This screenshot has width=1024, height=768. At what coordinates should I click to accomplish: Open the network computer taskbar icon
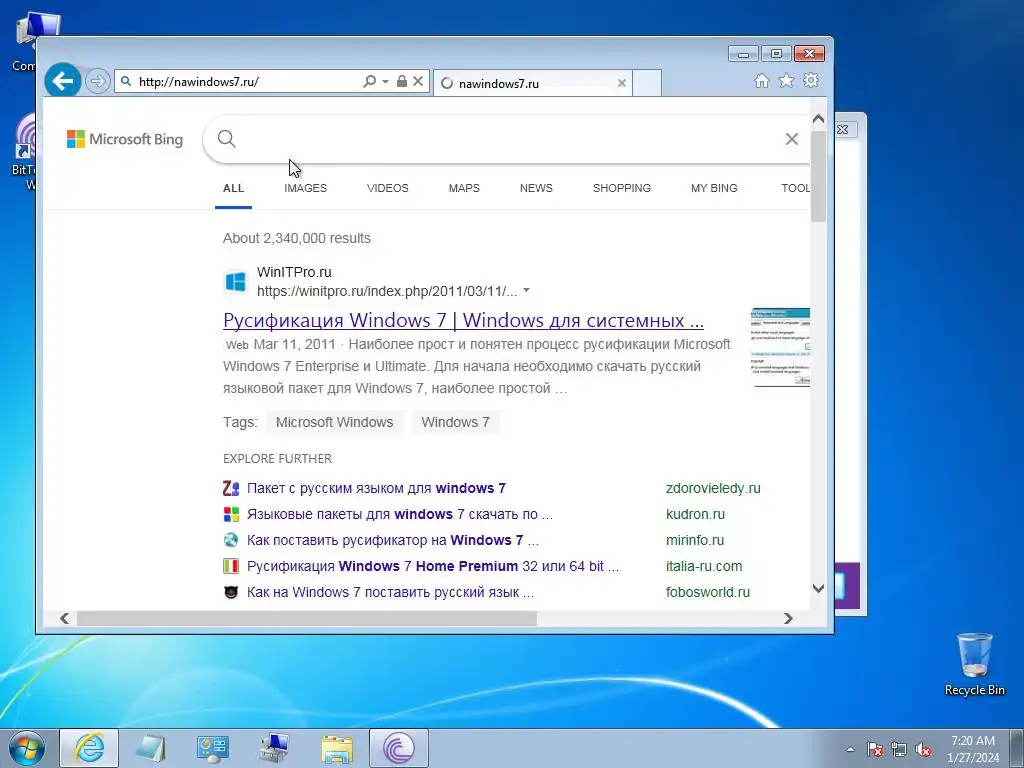pos(274,748)
